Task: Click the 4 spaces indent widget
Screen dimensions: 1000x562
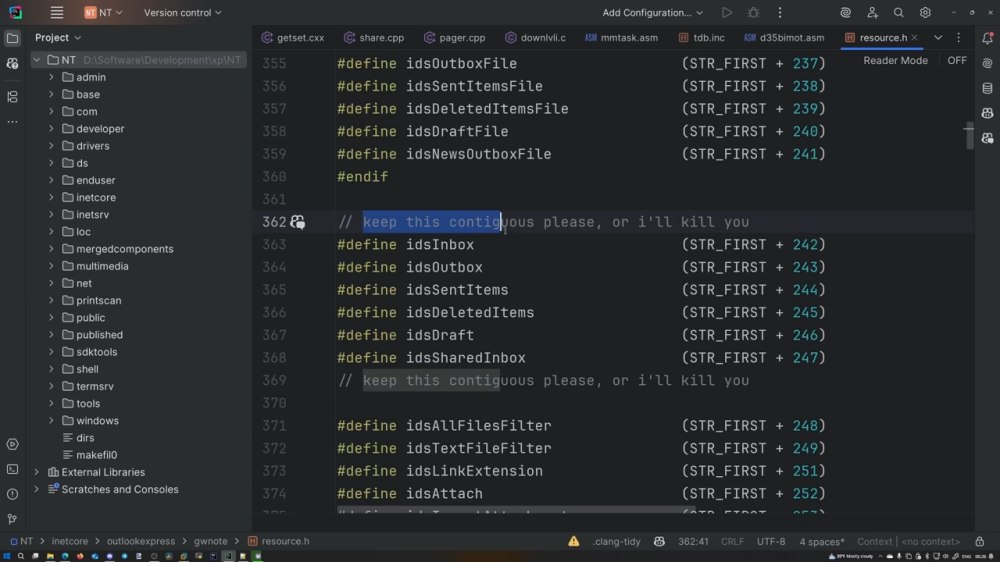Action: coord(821,541)
